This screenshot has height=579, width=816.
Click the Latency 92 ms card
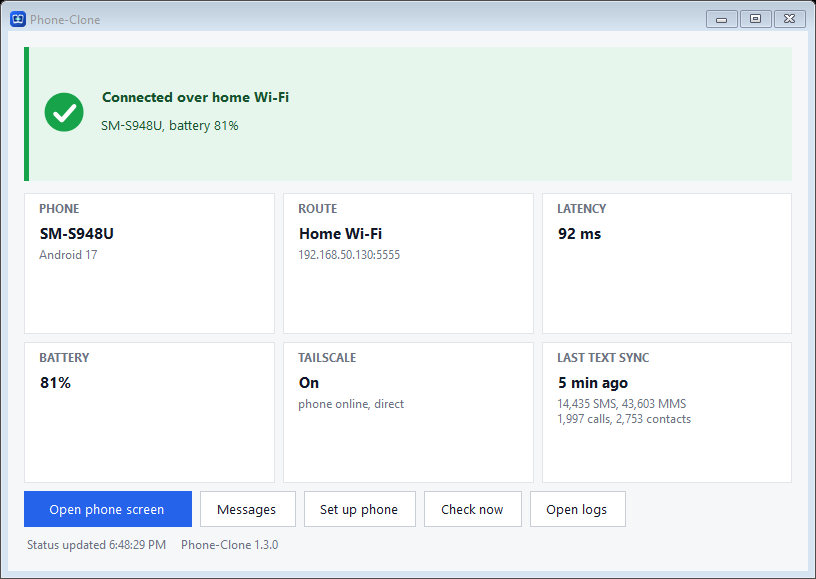click(x=667, y=263)
